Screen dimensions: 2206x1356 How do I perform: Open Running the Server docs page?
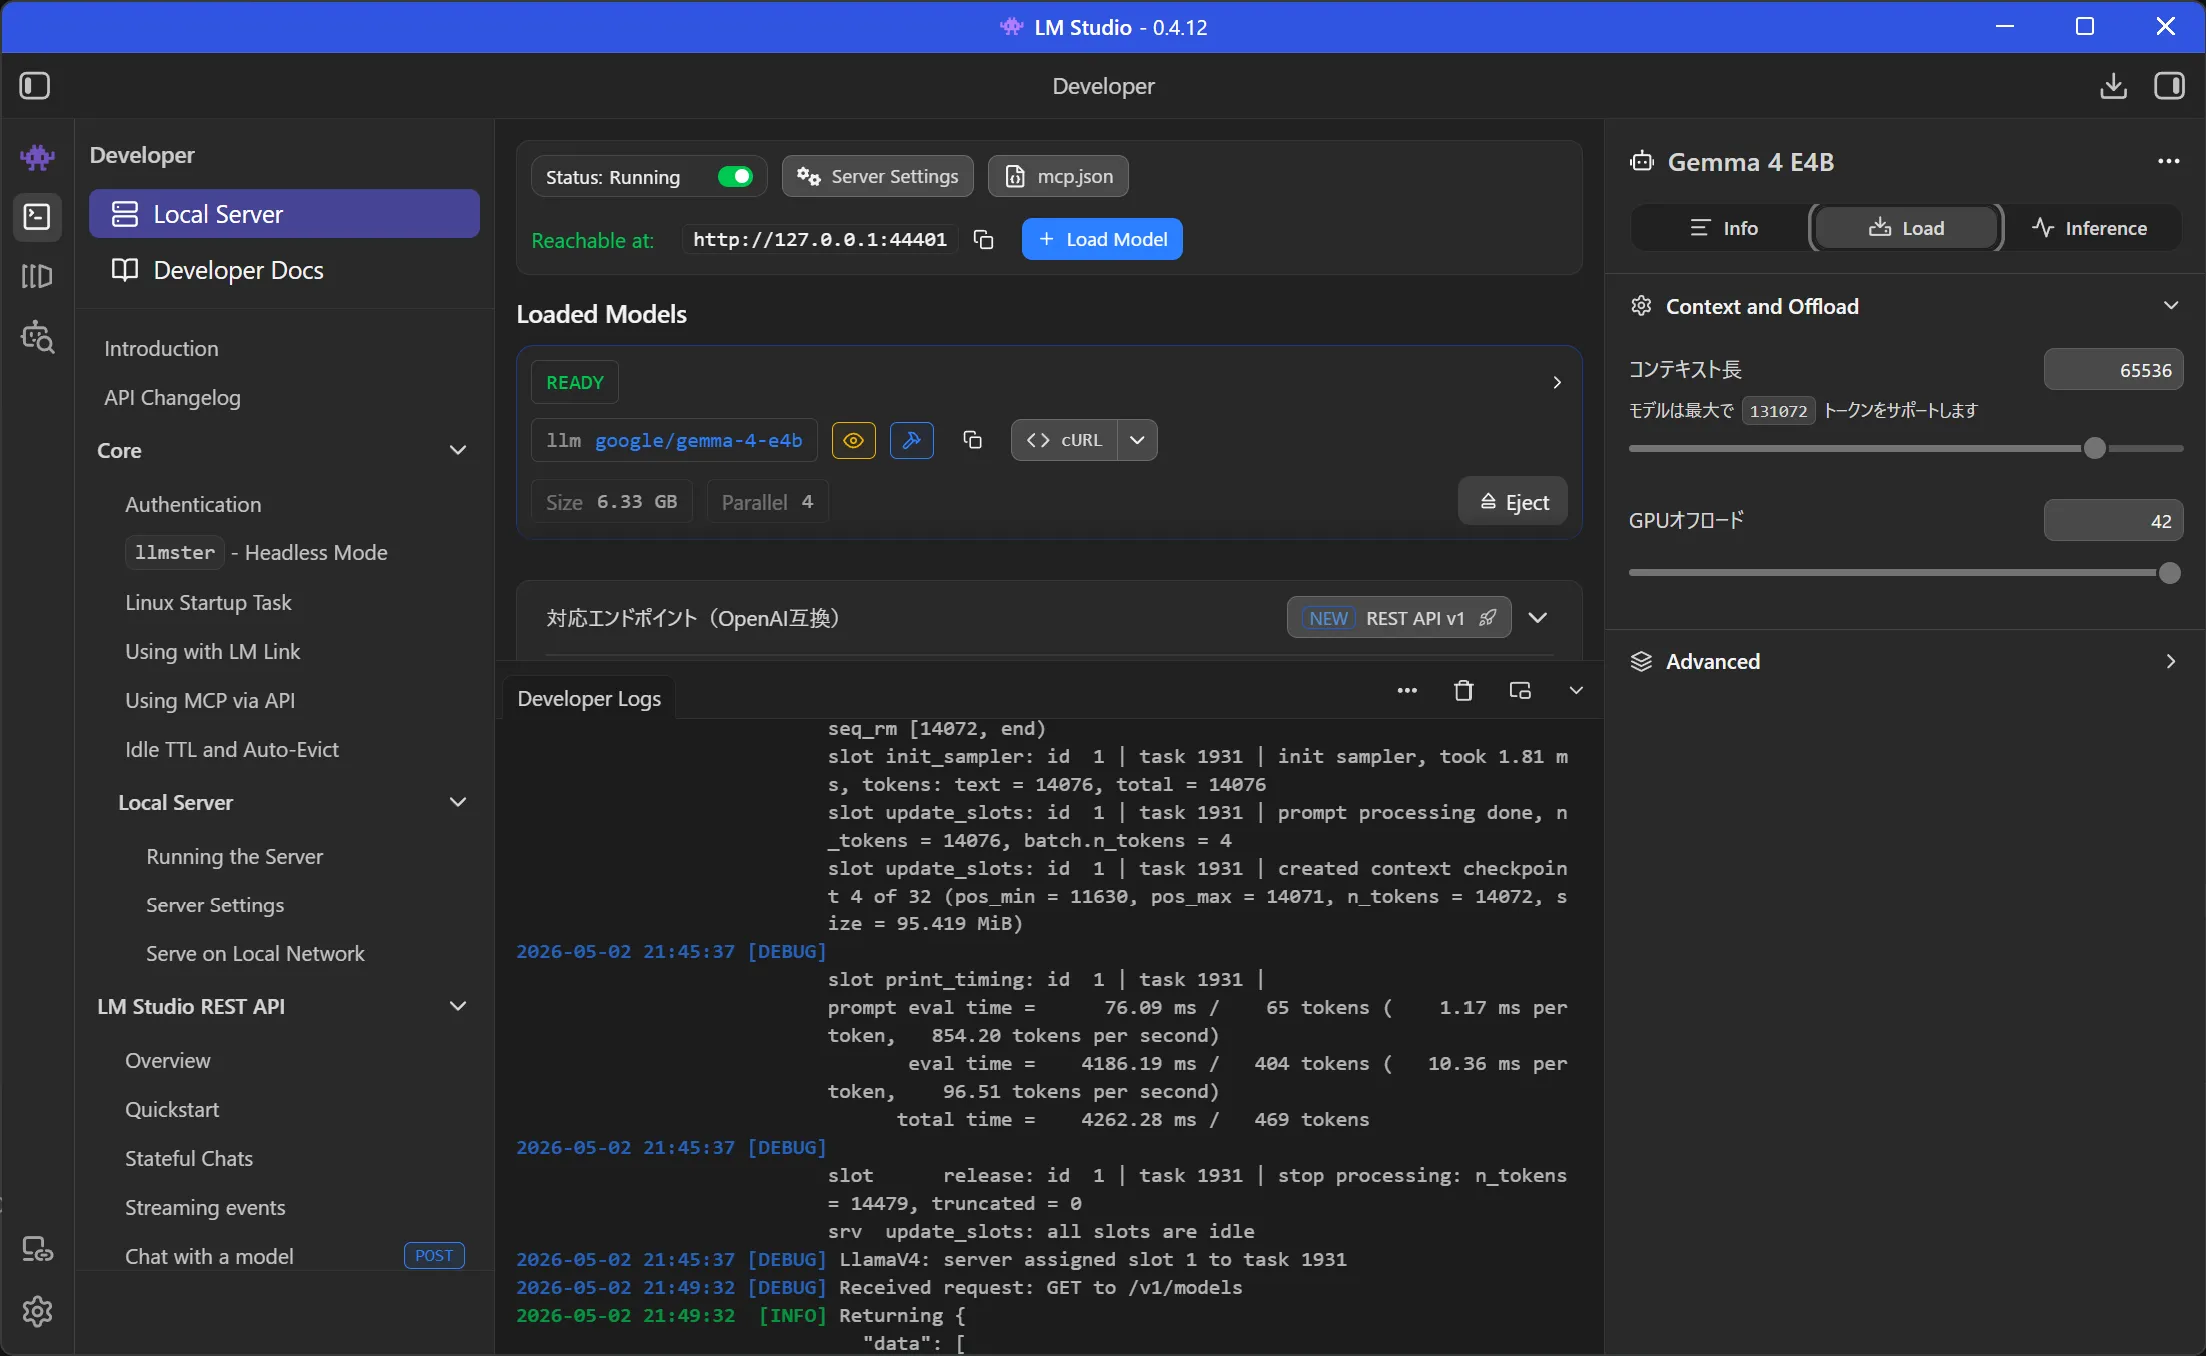coord(234,856)
